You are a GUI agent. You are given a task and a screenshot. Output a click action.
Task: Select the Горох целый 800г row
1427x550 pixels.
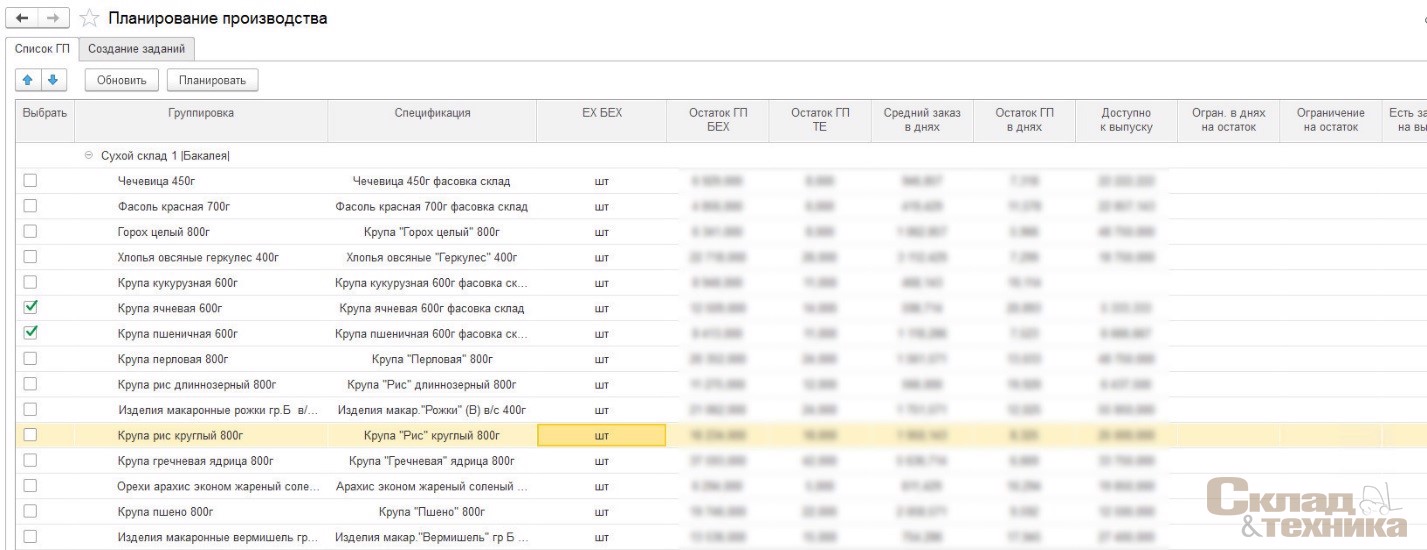click(x=163, y=232)
